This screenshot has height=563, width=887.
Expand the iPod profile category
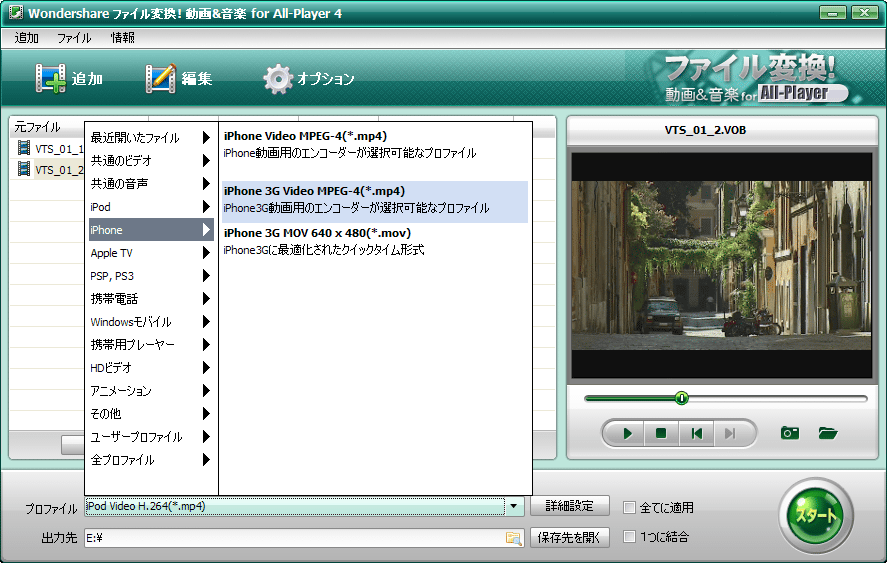pos(150,207)
